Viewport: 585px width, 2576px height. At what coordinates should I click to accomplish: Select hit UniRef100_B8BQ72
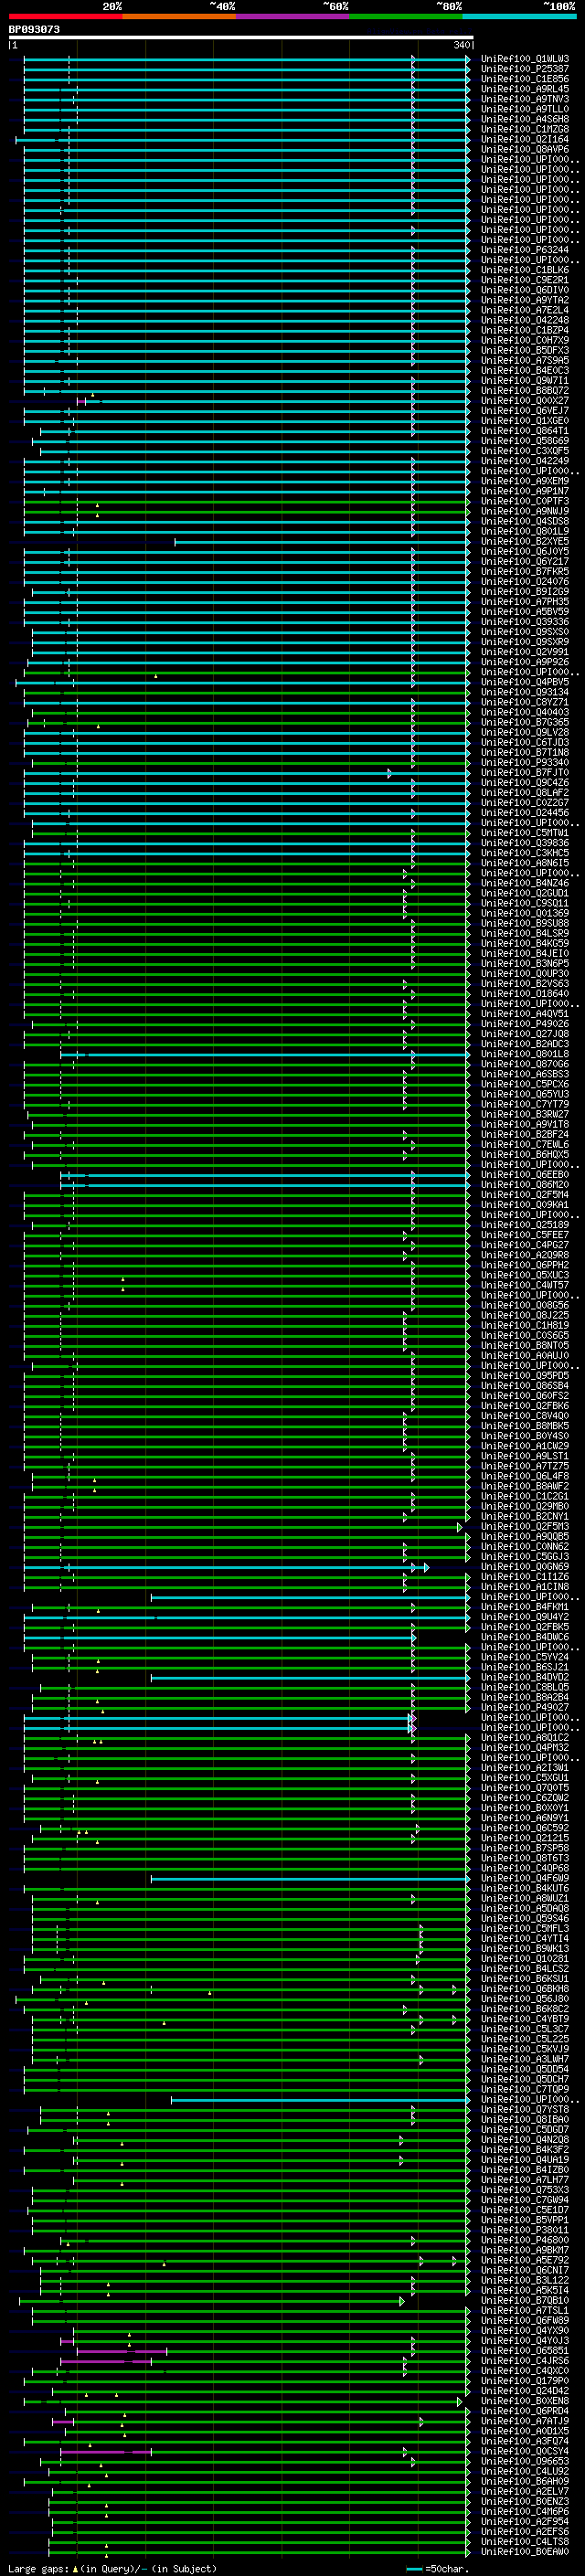pos(525,390)
